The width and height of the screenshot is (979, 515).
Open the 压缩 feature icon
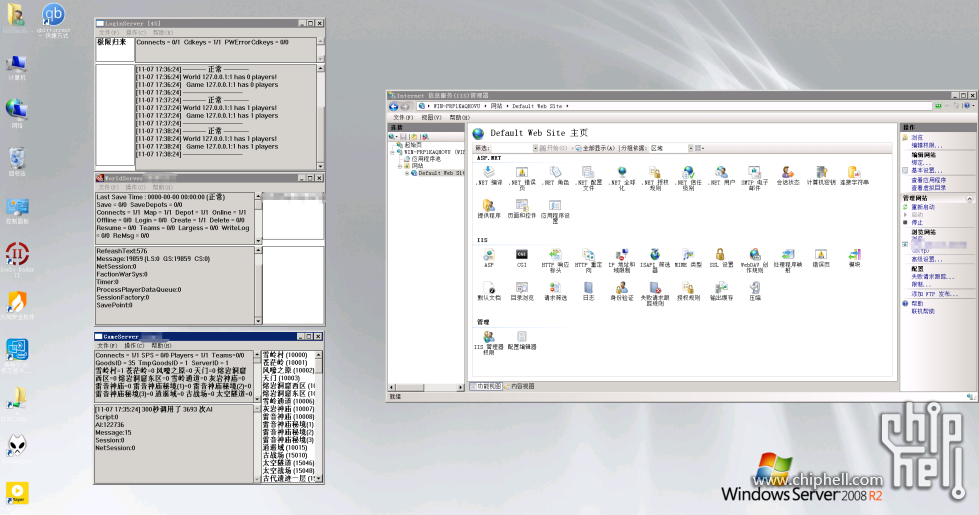click(754, 289)
